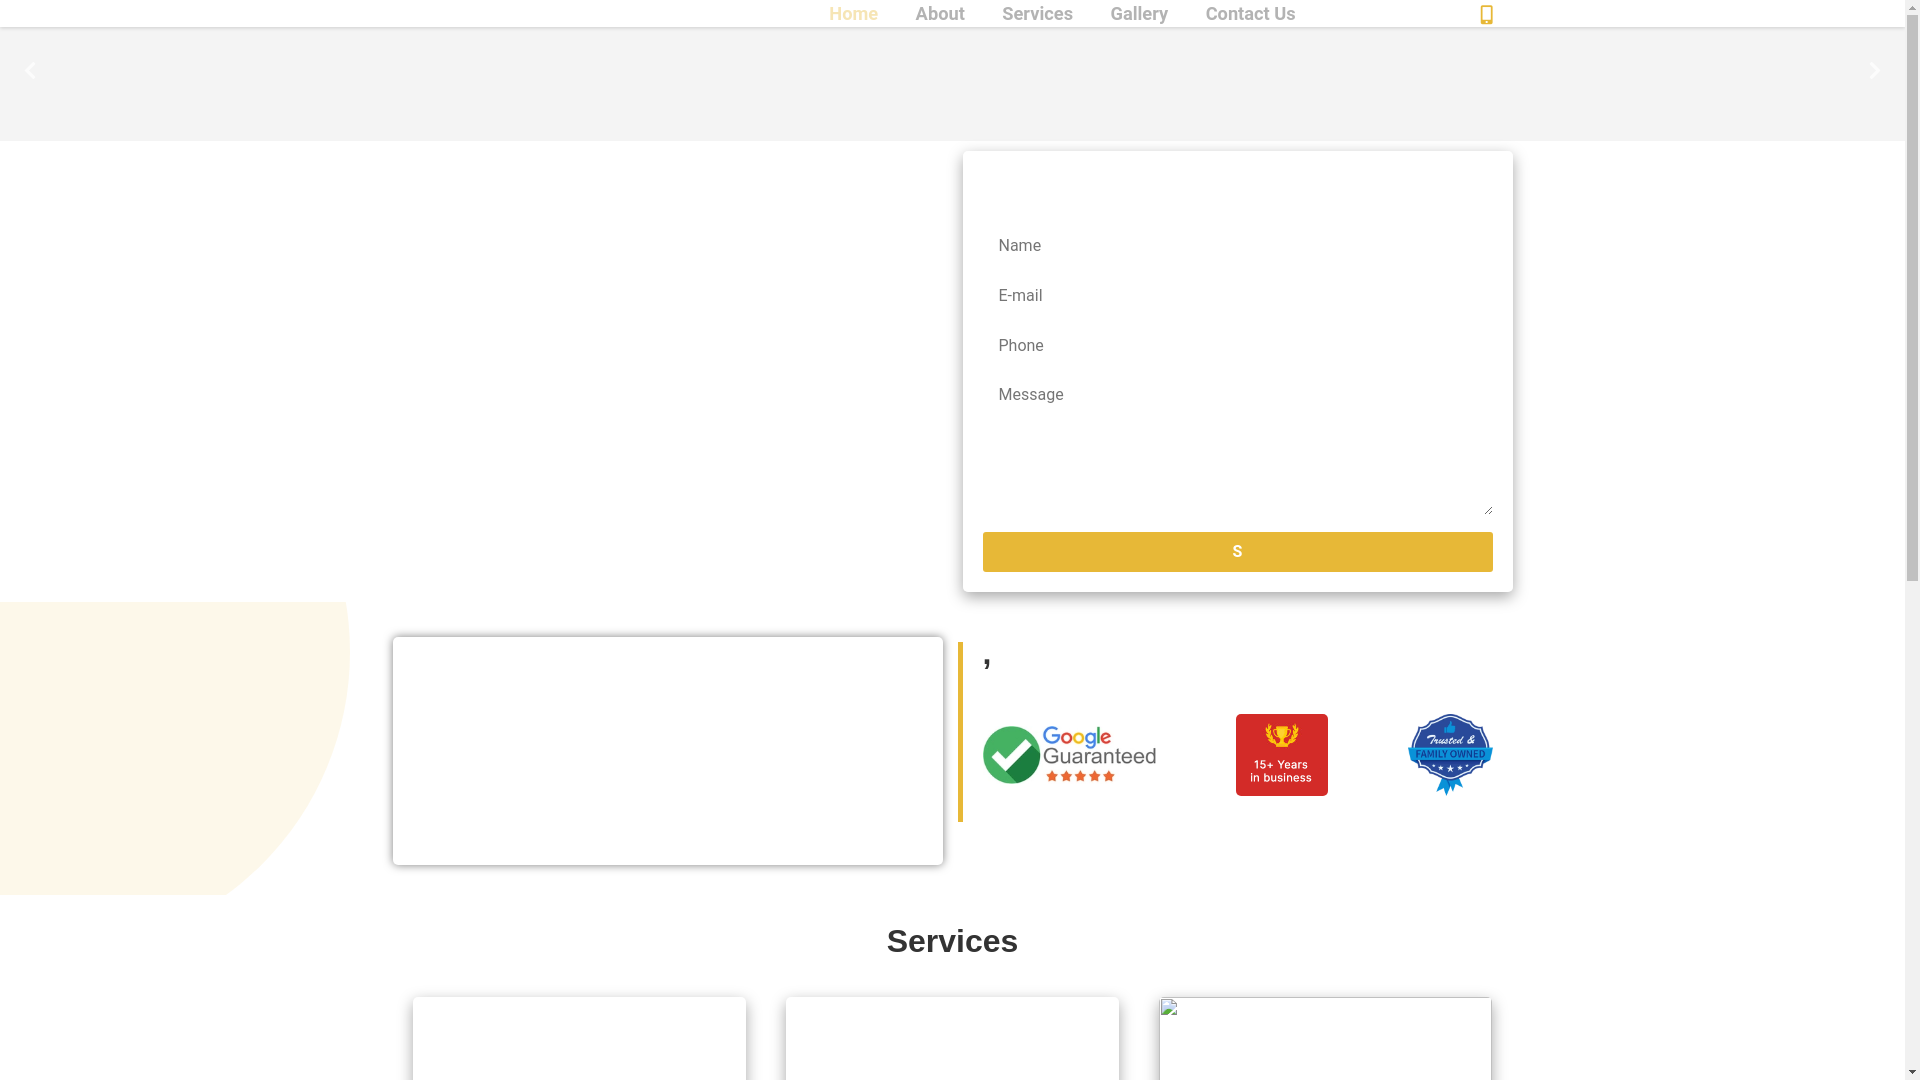
Task: Click the 15+ Years in business badge
Action: (1281, 755)
